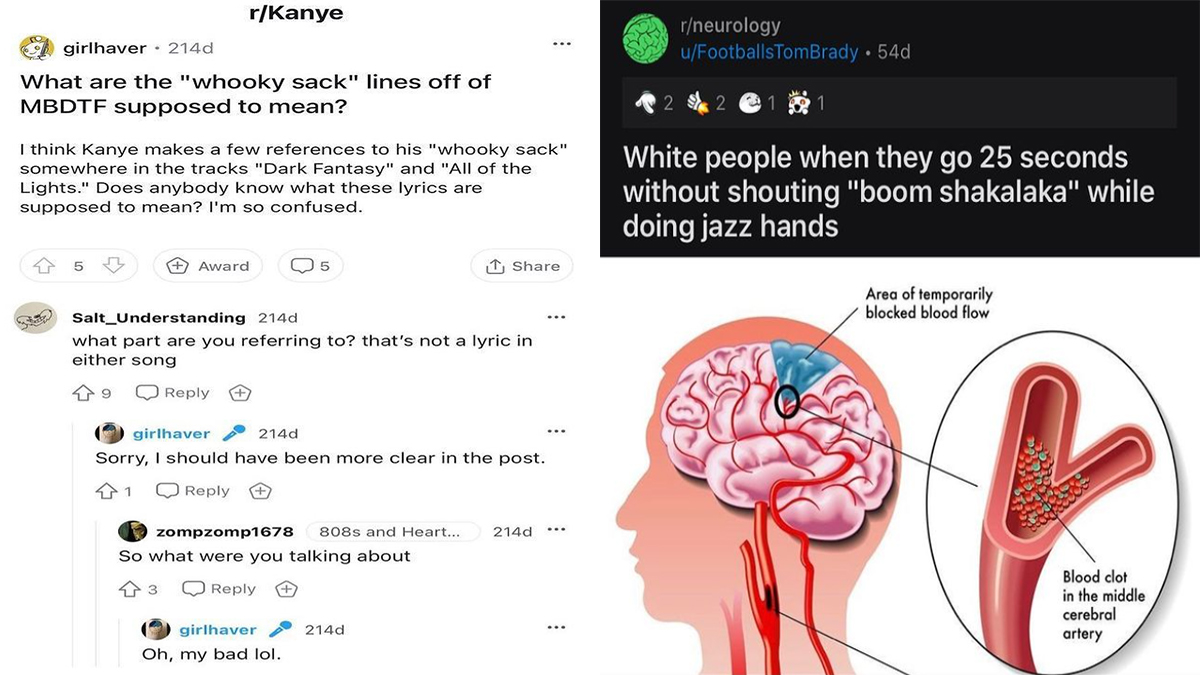Upvote Salt_Understanding's comment
1200x675 pixels.
(82, 393)
